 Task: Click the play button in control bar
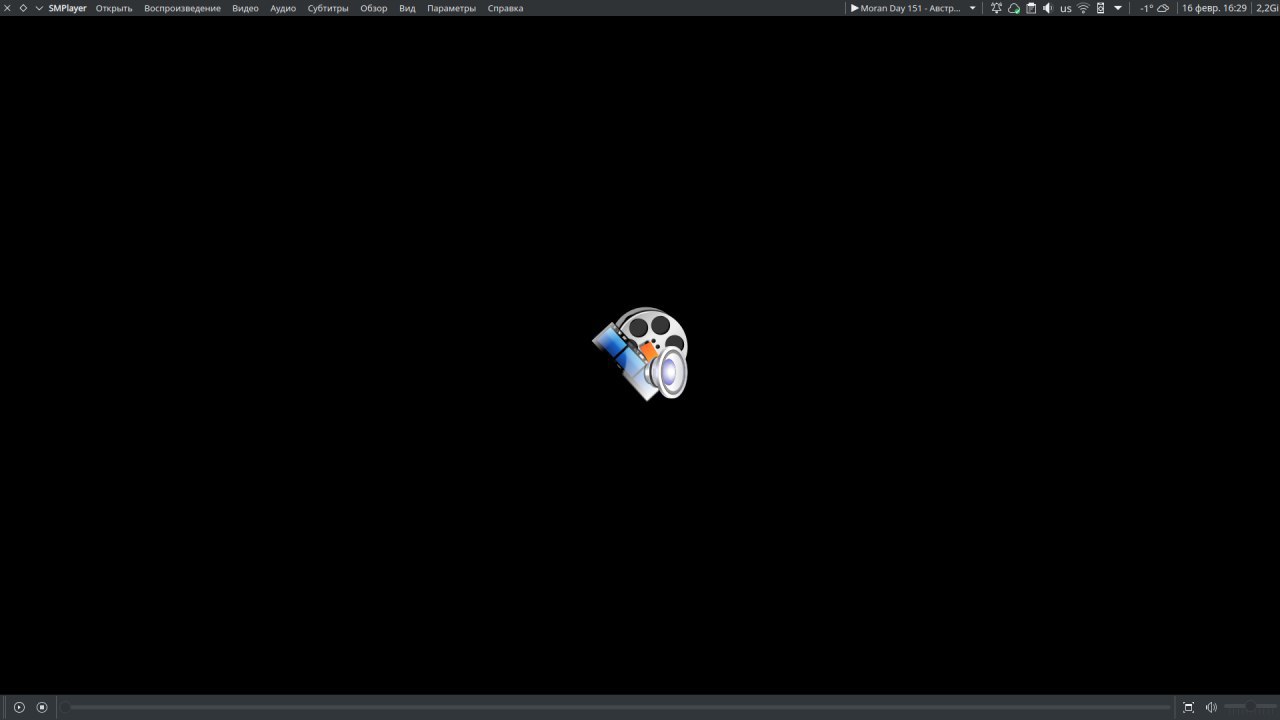click(19, 707)
